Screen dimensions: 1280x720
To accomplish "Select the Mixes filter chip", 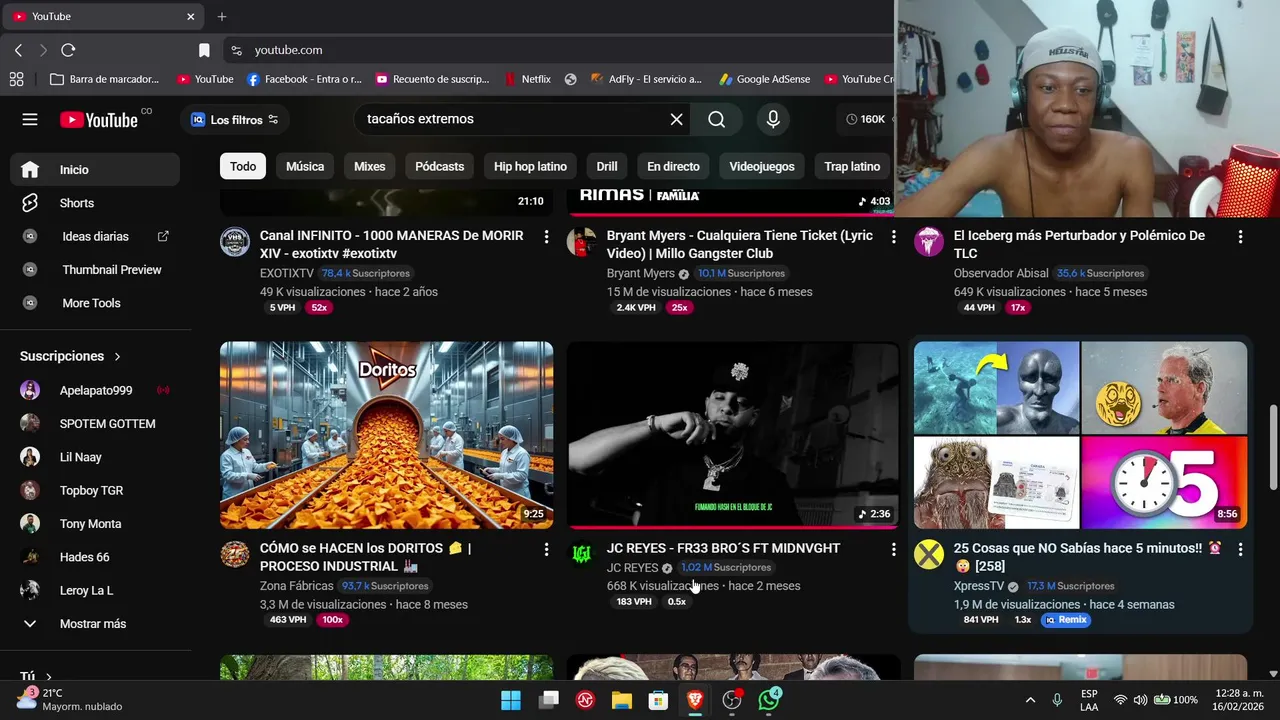I will pyautogui.click(x=369, y=166).
